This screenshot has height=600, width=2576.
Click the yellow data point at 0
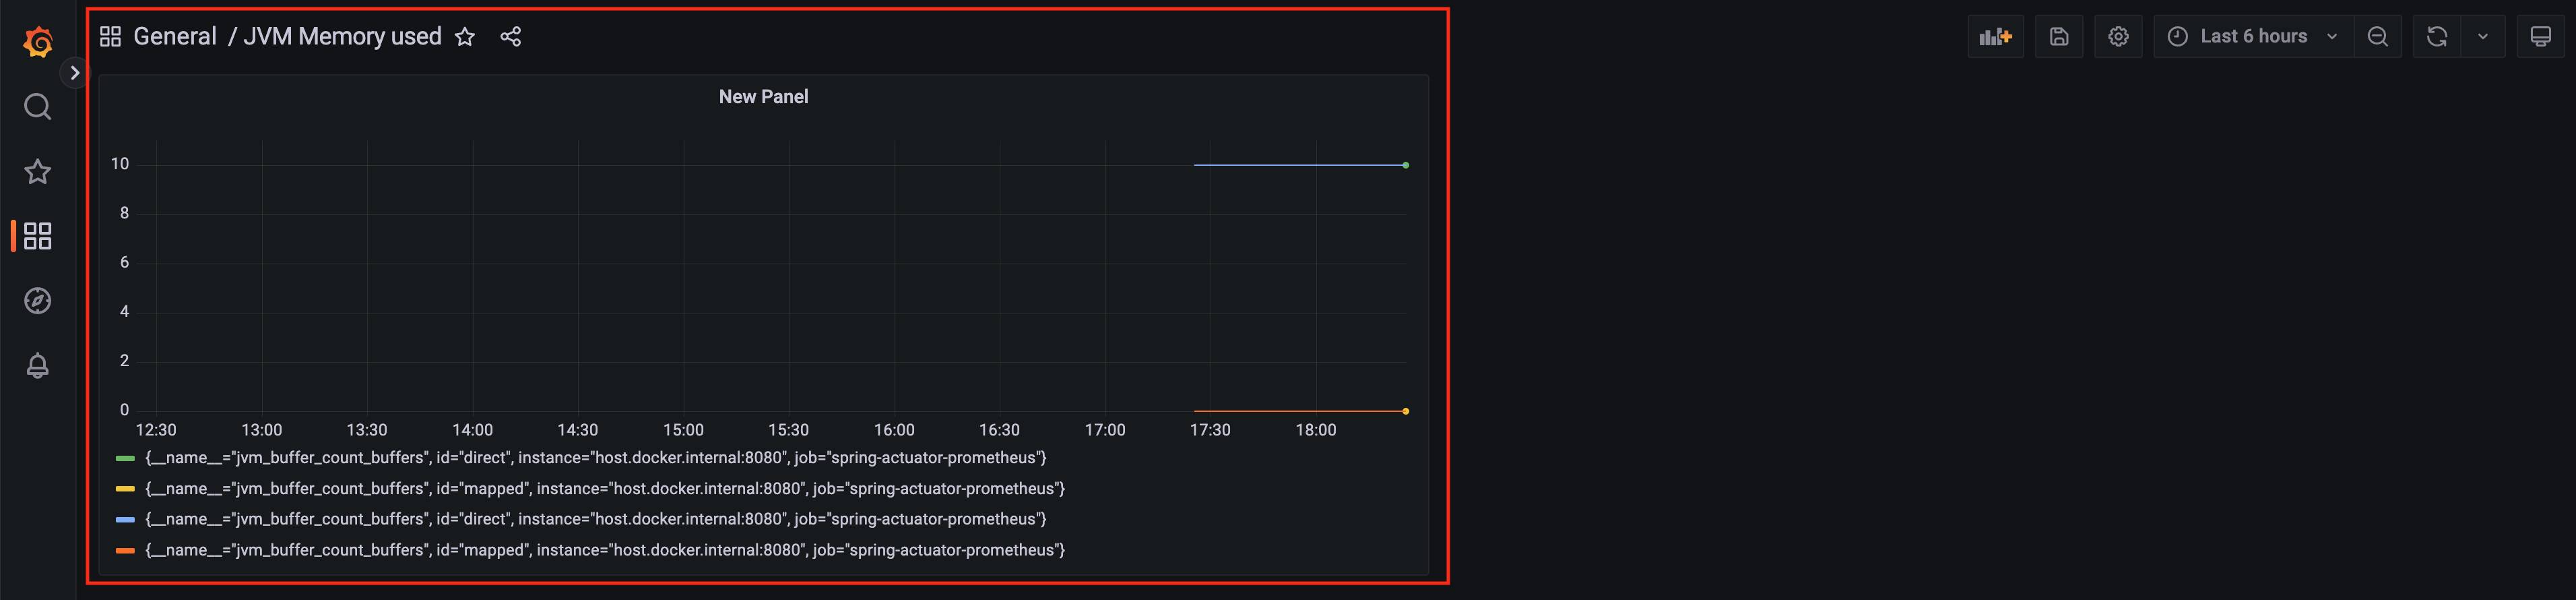click(1405, 411)
